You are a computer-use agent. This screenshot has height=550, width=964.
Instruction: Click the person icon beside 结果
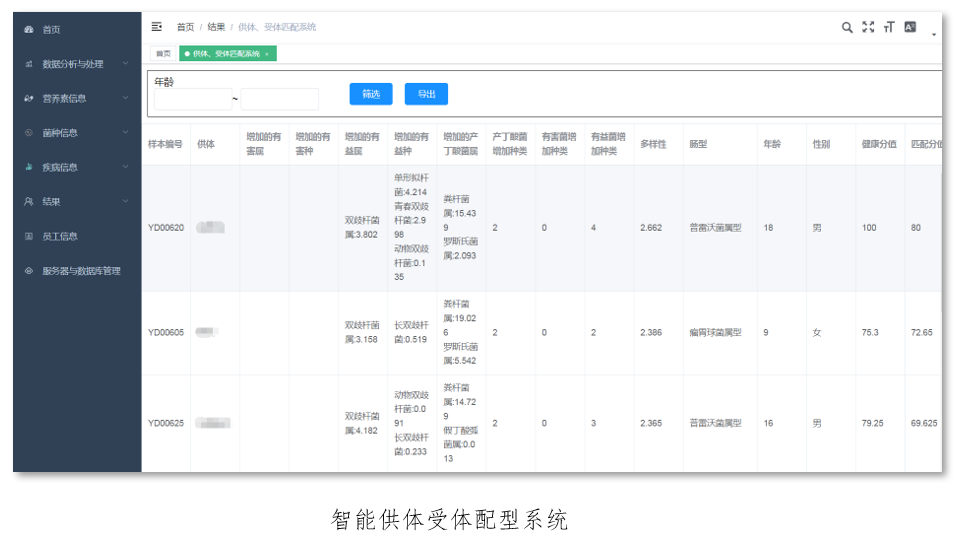pos(29,202)
